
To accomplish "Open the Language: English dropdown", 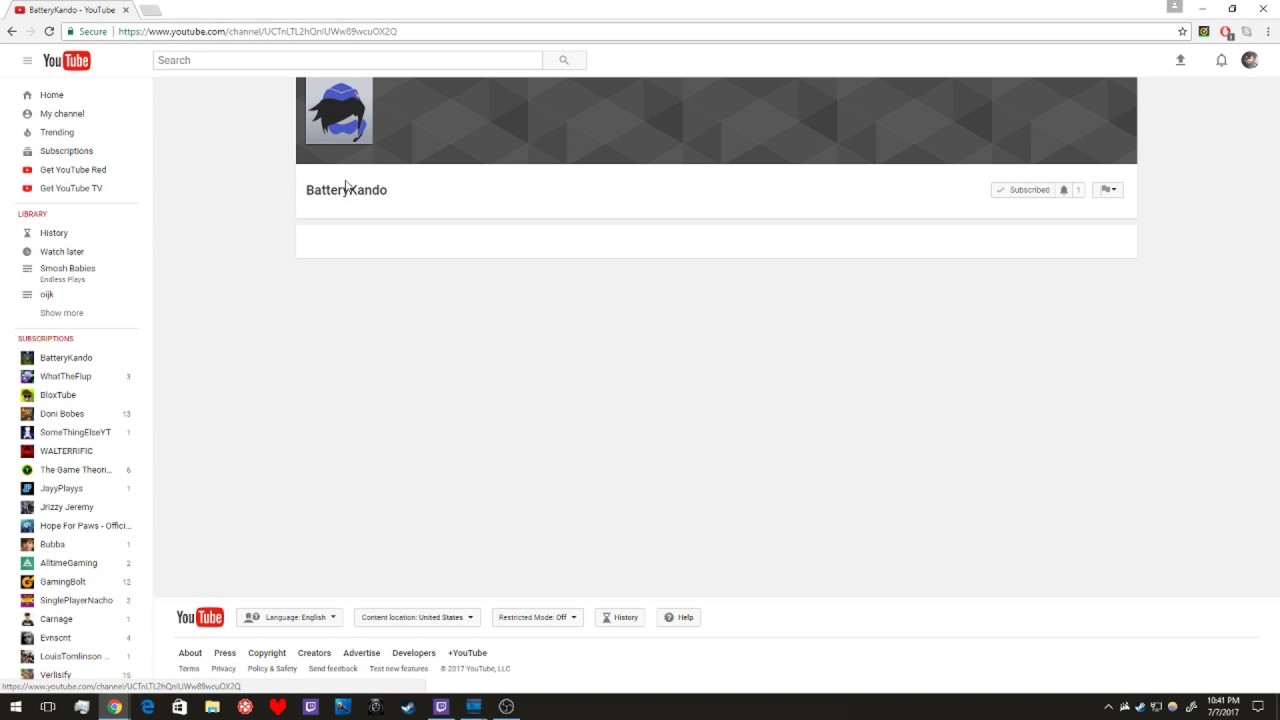I will click(290, 618).
